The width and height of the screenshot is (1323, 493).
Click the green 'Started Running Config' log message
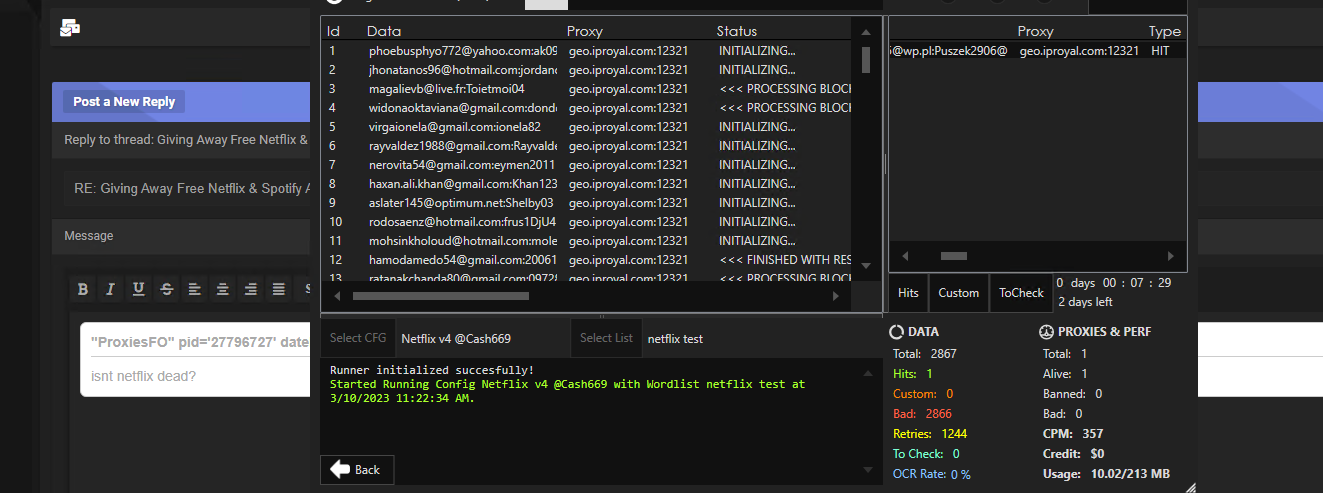point(567,390)
